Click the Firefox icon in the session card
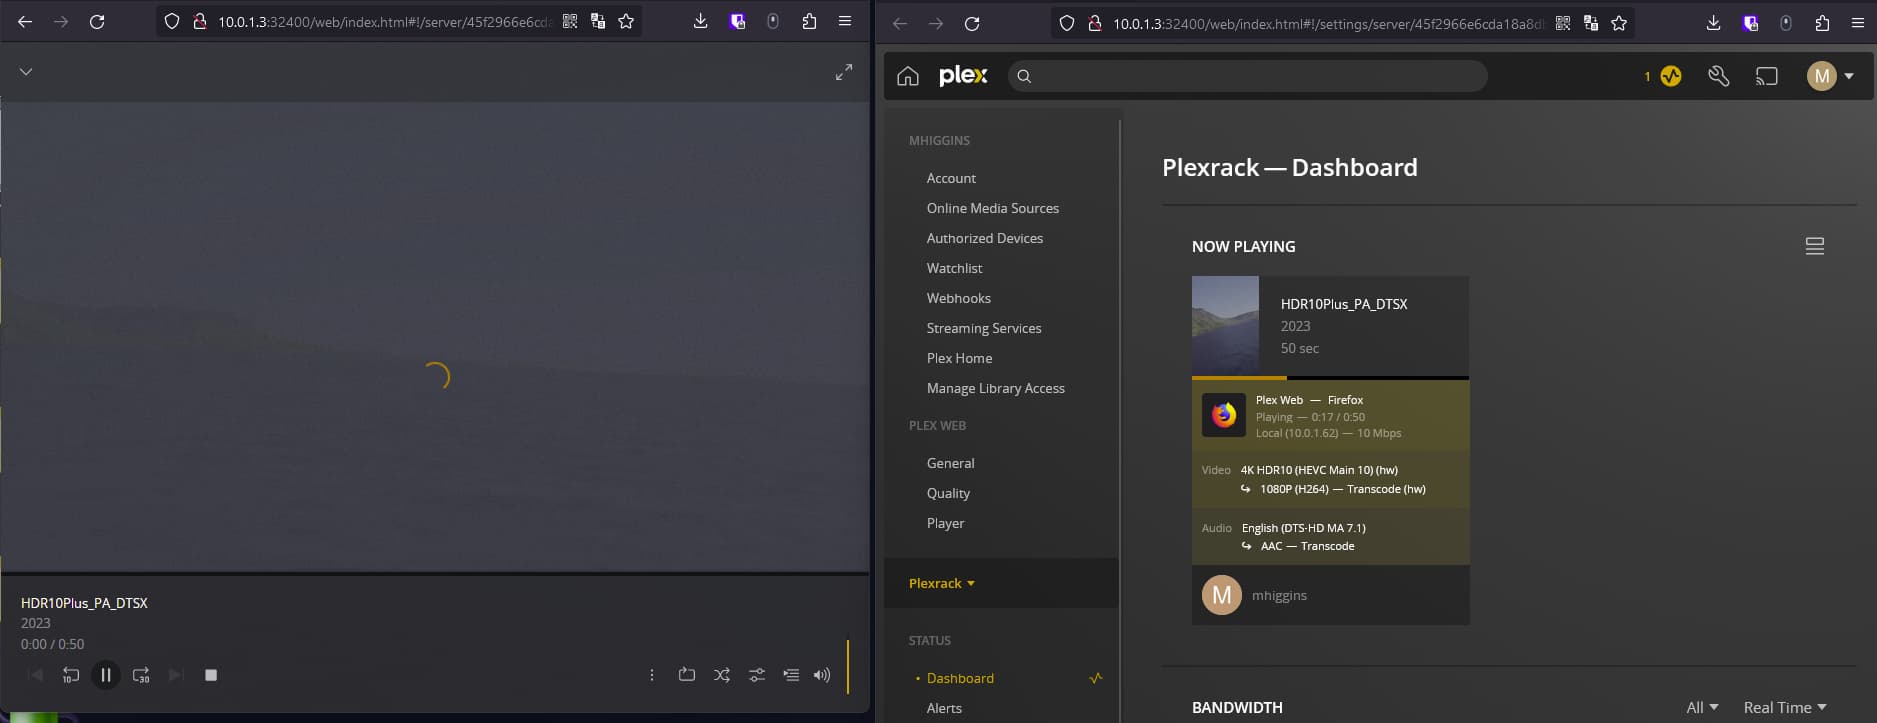 [x=1224, y=415]
